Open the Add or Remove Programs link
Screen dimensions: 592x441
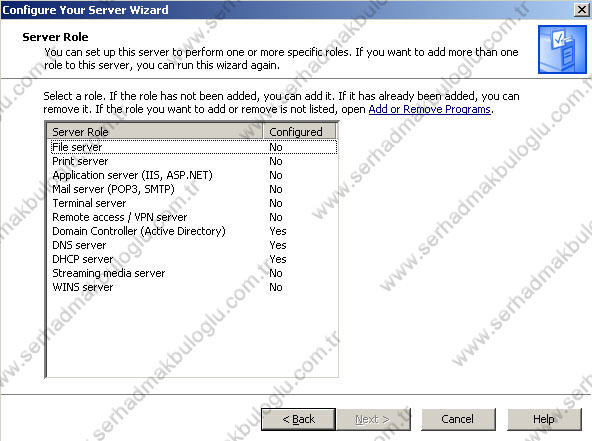click(429, 109)
